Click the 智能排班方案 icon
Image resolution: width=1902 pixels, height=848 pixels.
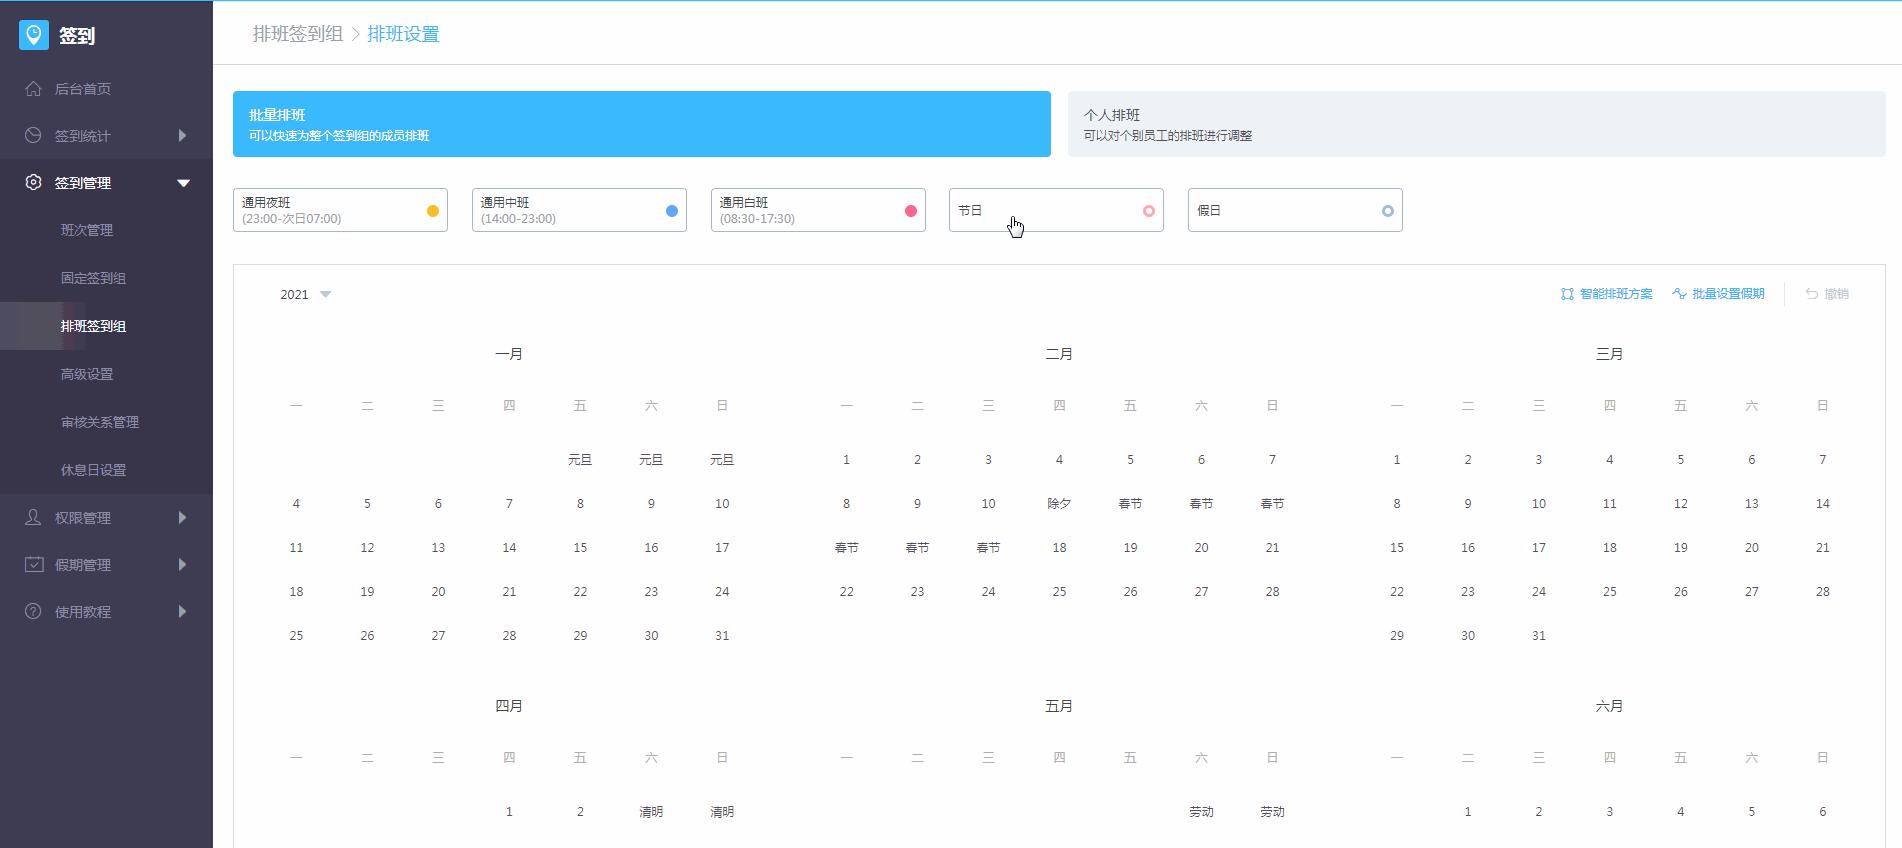pyautogui.click(x=1567, y=294)
